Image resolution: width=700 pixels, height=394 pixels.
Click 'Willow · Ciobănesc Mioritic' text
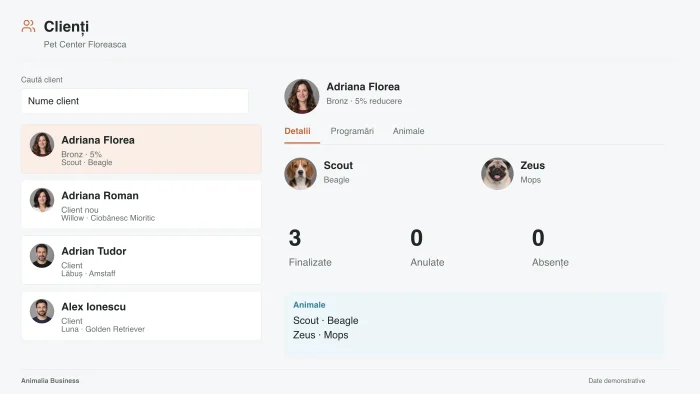click(108, 218)
